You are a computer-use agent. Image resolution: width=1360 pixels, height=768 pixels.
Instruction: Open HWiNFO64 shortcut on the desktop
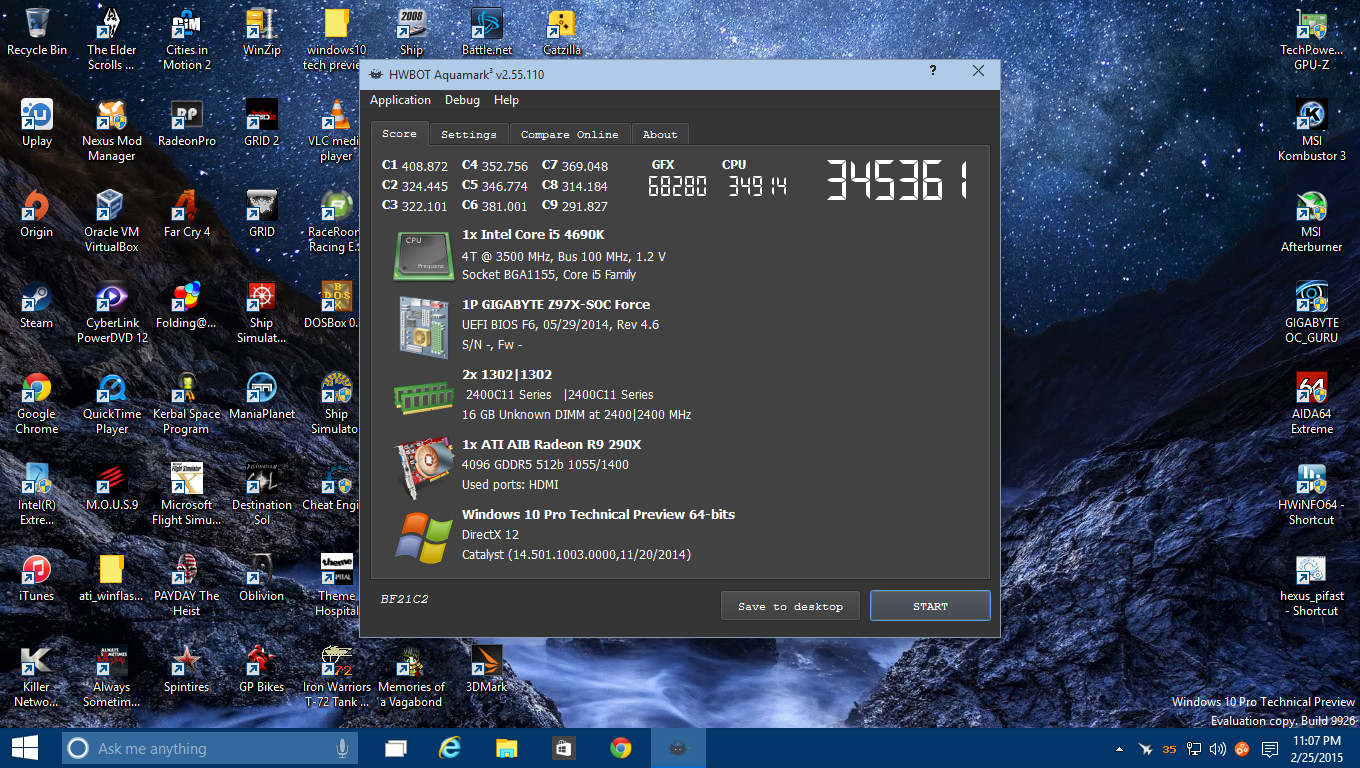(1311, 494)
